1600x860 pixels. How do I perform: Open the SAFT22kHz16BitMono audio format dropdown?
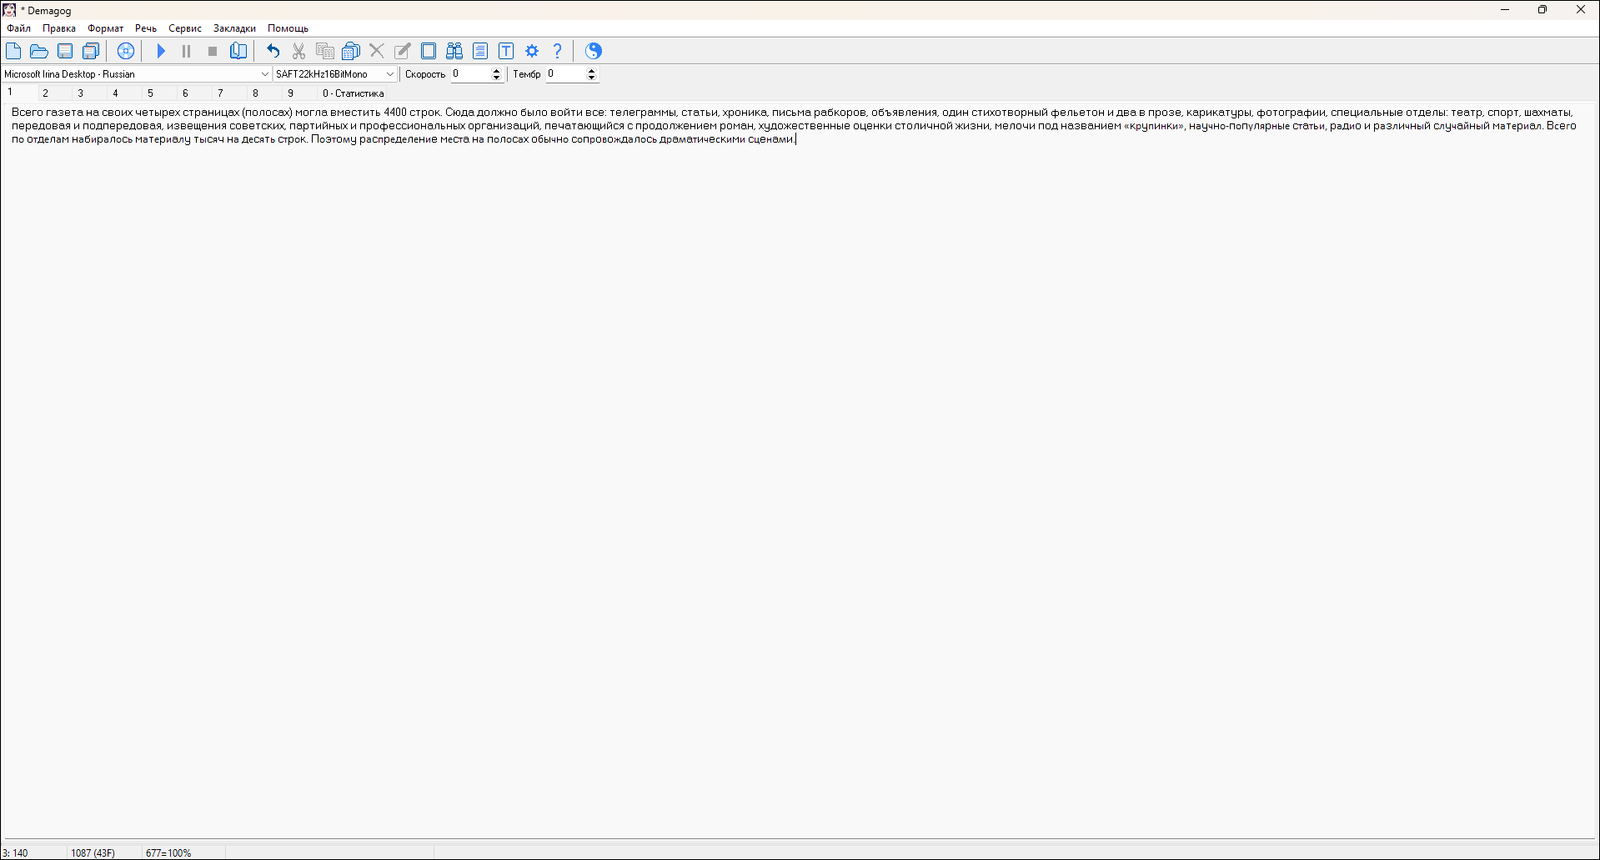(x=335, y=74)
